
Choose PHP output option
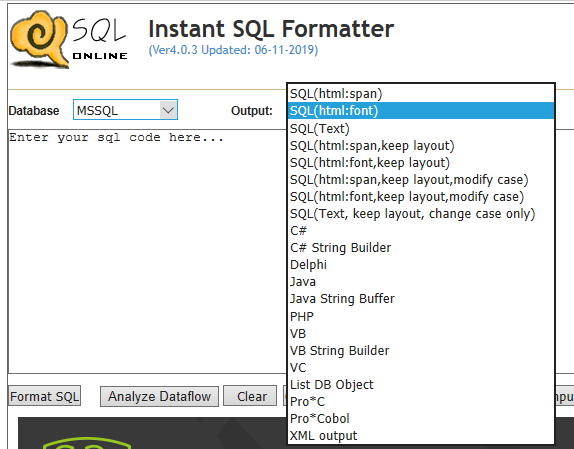(421, 316)
